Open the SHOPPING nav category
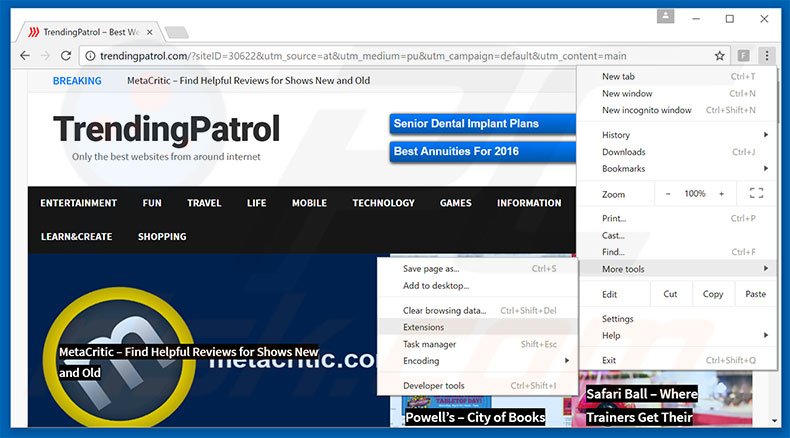Image resolution: width=790 pixels, height=438 pixels. (x=162, y=236)
